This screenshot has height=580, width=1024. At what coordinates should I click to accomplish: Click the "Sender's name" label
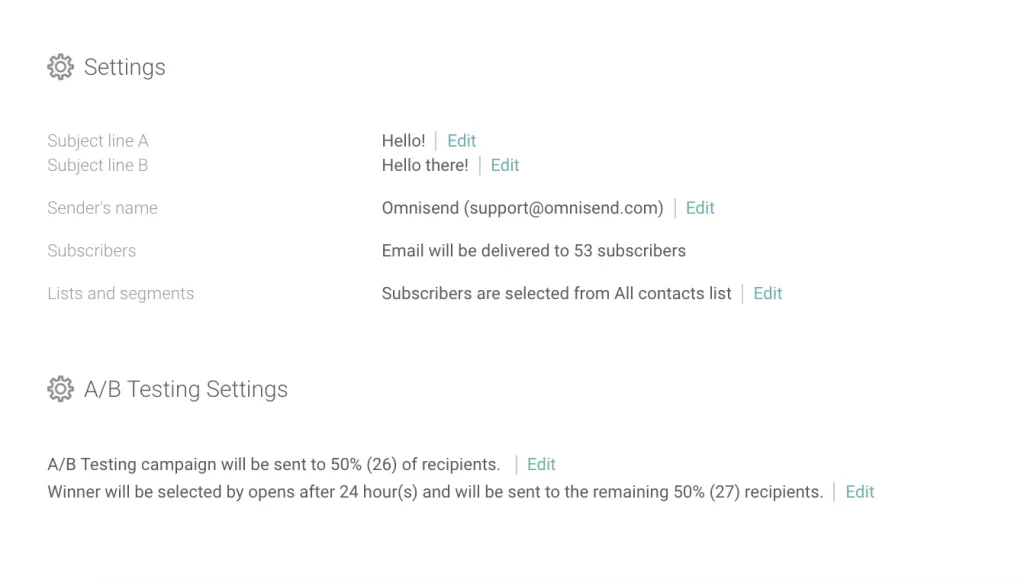coord(102,208)
